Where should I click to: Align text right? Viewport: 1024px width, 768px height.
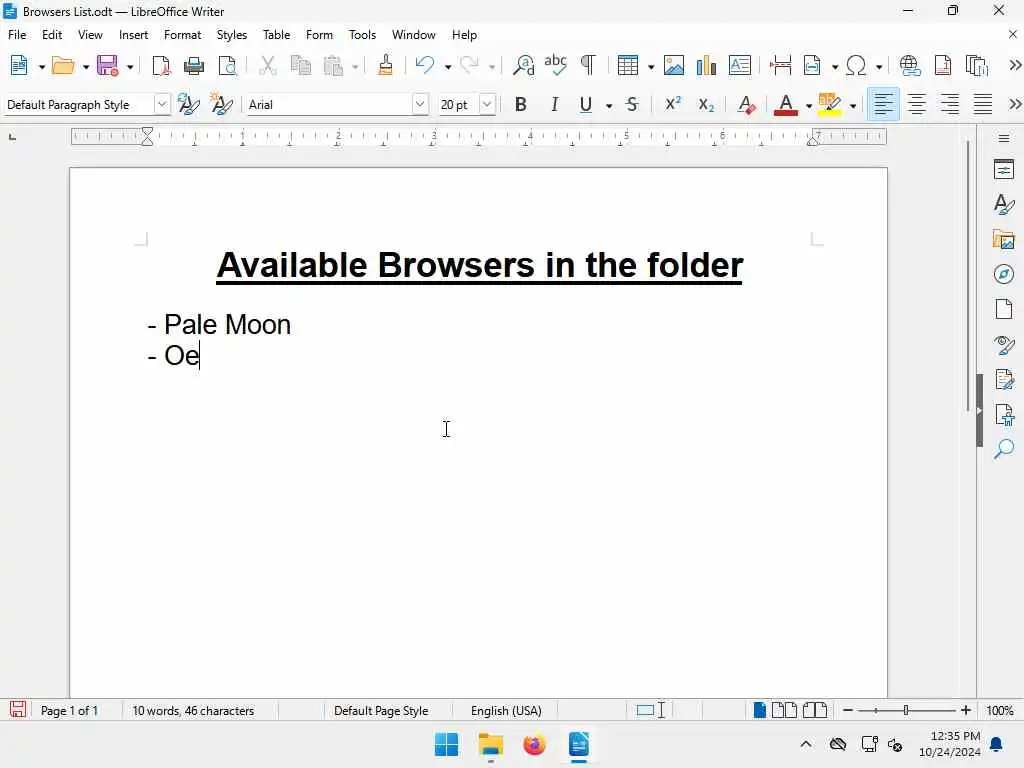(950, 104)
